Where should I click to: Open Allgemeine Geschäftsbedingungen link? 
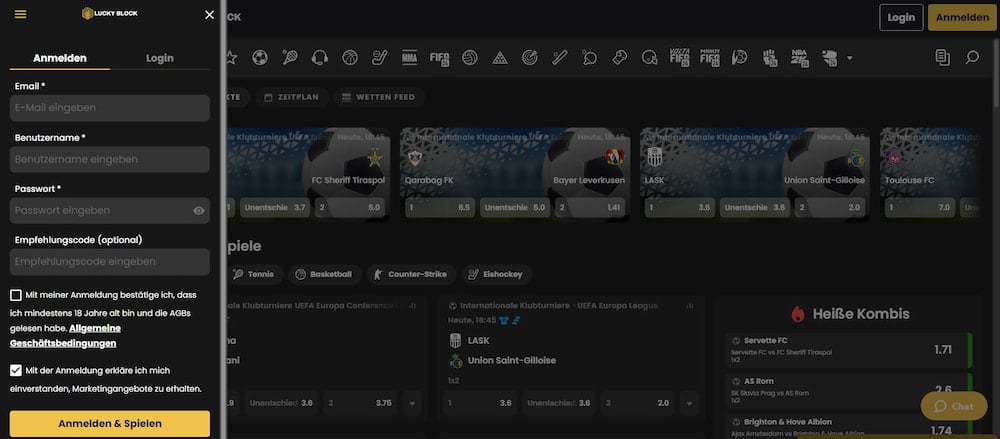[x=66, y=336]
